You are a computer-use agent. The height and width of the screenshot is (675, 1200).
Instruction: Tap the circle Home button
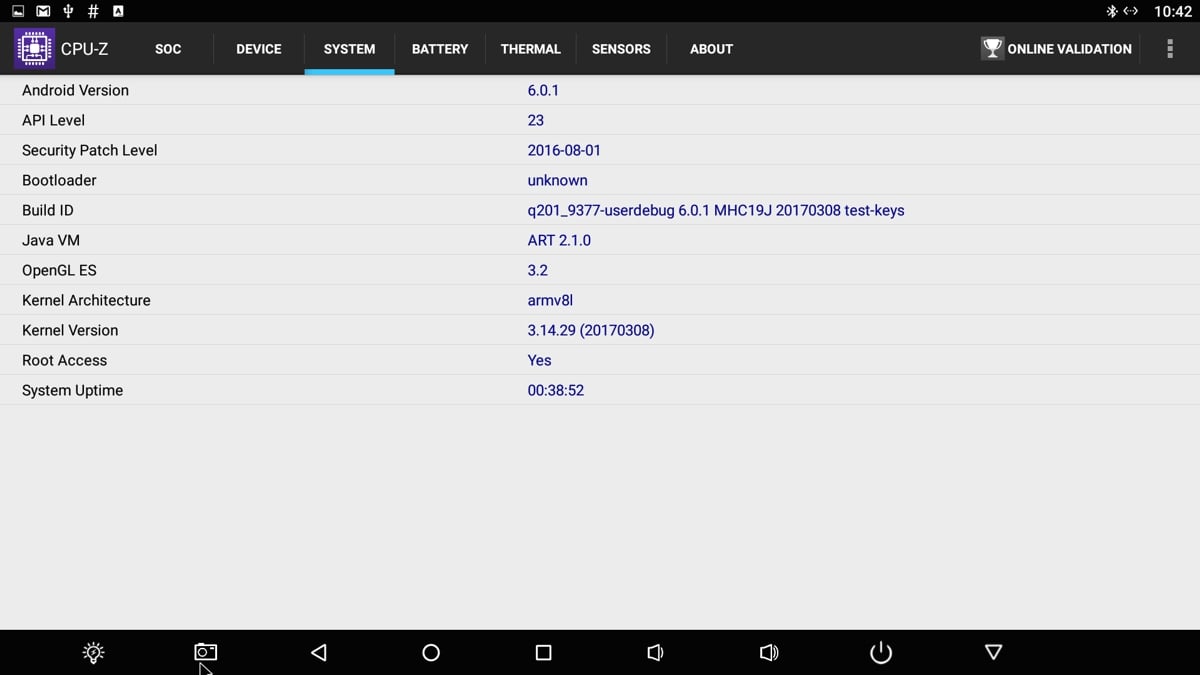tap(431, 653)
